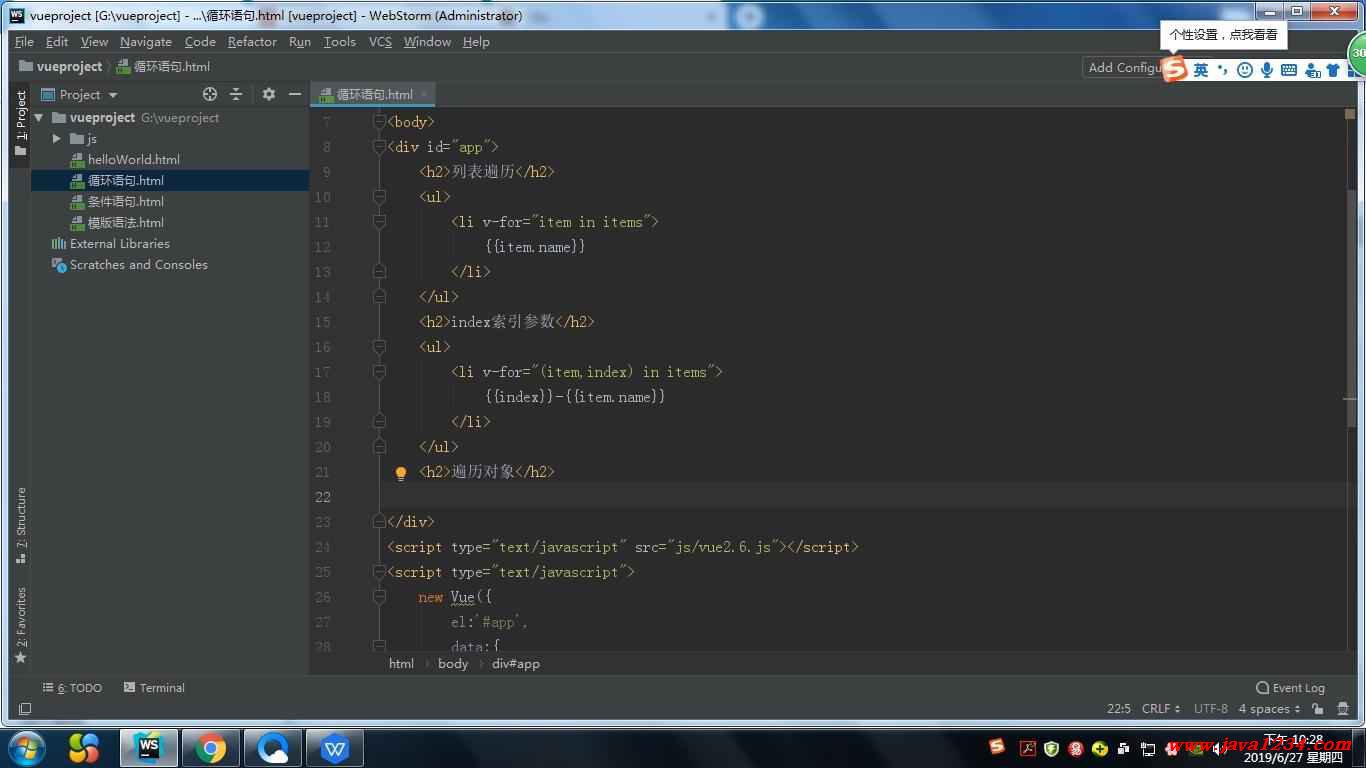Open CRLF line separator dropdown
The width and height of the screenshot is (1366, 768).
(1161, 709)
